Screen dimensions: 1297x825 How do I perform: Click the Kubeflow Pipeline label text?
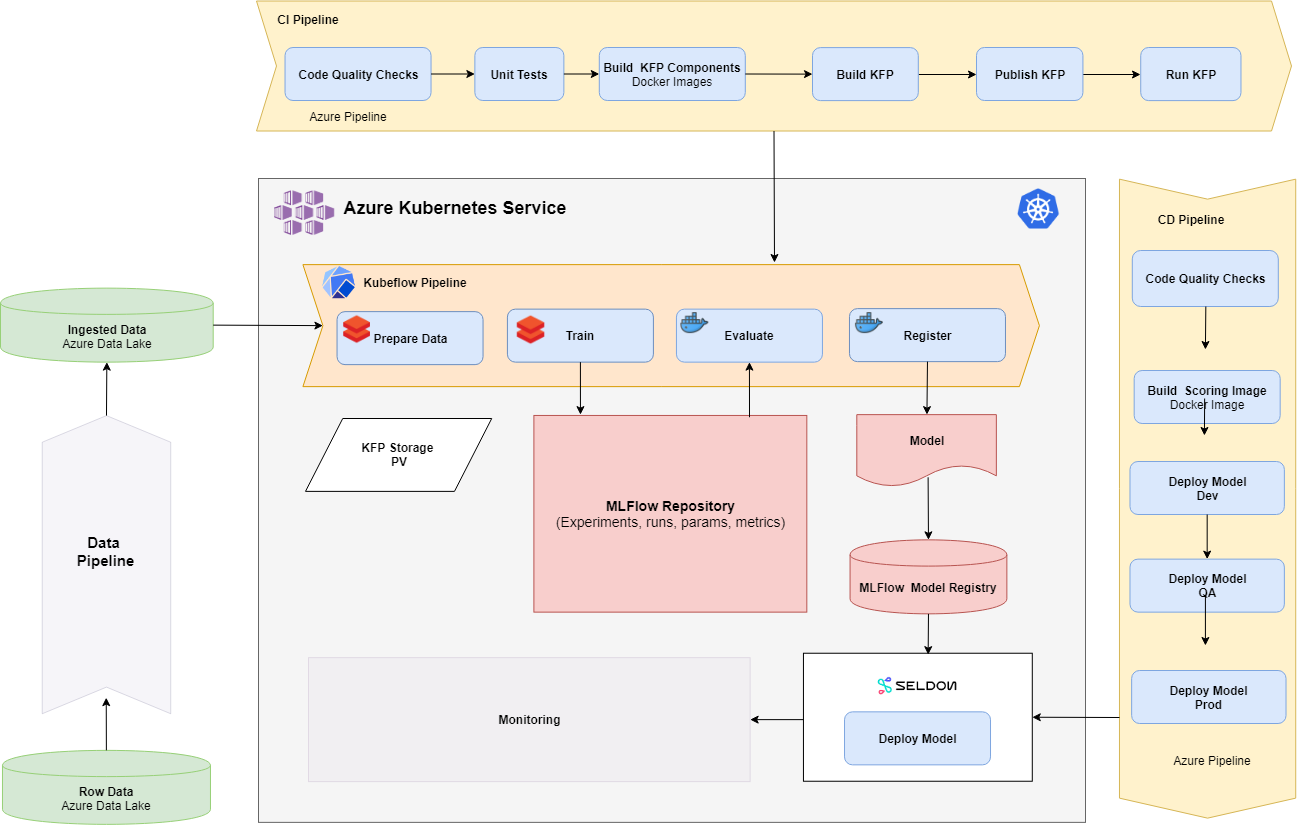pos(415,283)
